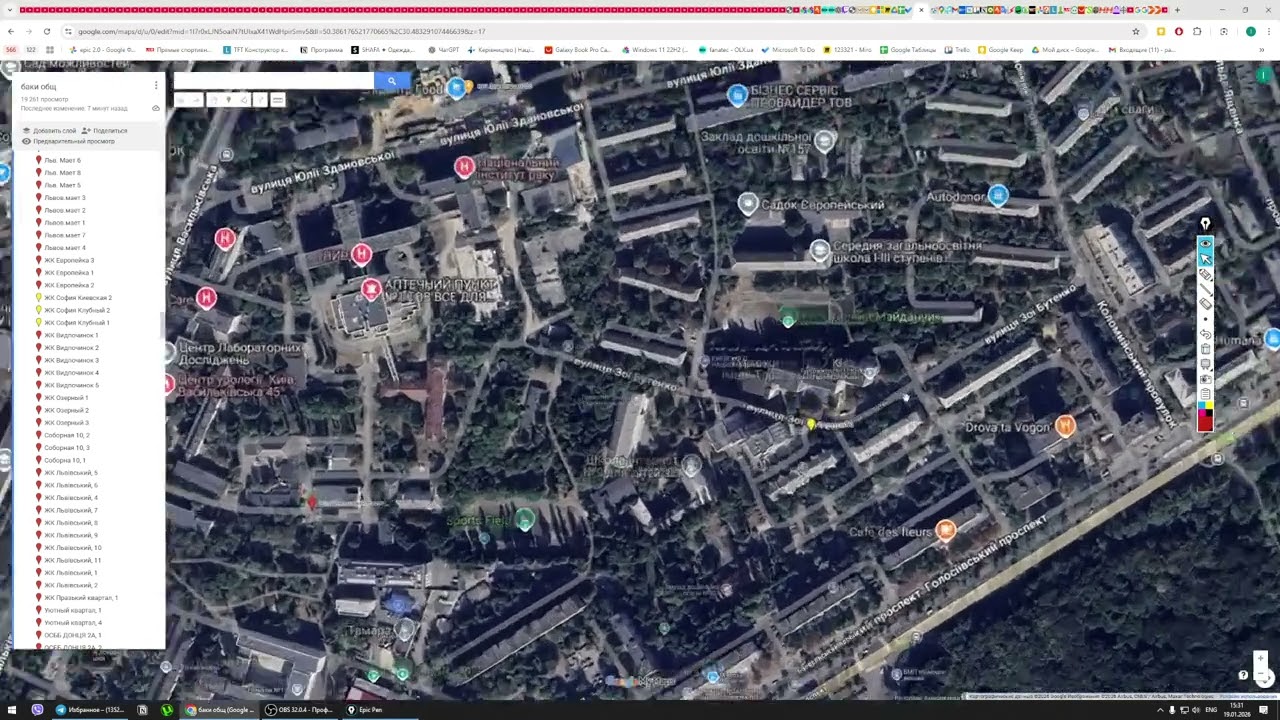Open Epic Pen brush size dot

click(1205, 319)
